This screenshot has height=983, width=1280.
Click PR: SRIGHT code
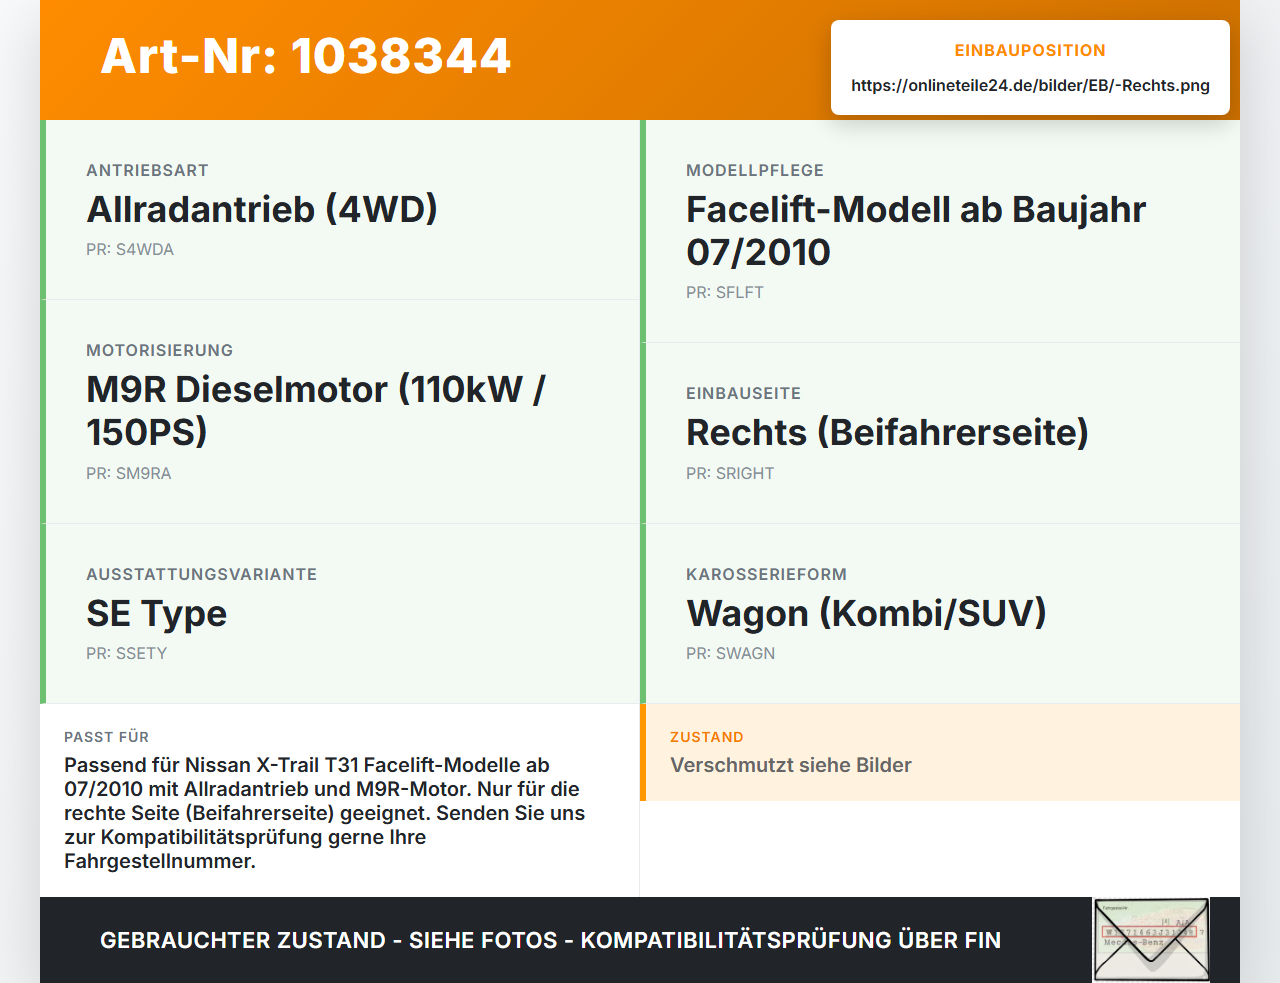point(730,473)
